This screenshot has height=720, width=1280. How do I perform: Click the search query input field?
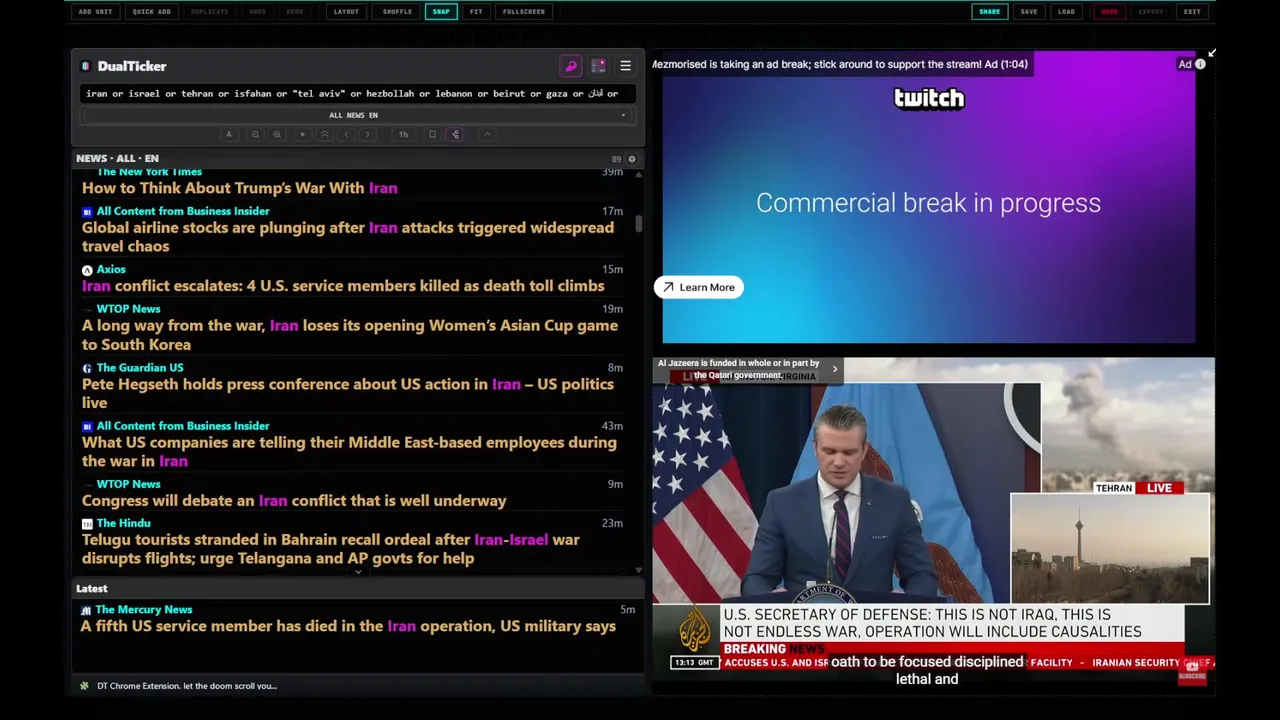pyautogui.click(x=356, y=93)
